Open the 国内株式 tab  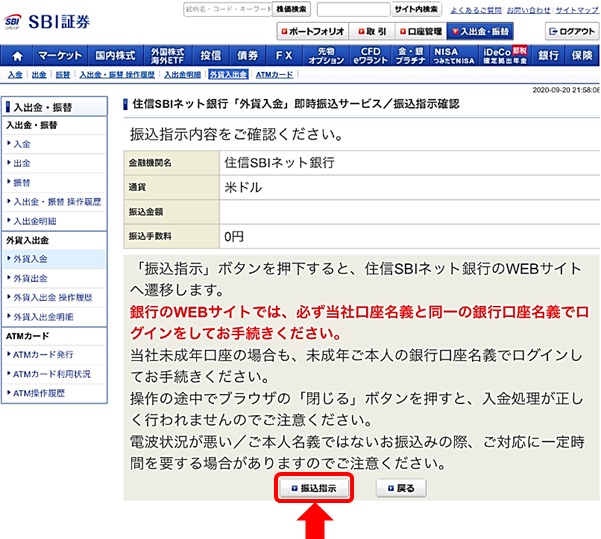[x=115, y=55]
